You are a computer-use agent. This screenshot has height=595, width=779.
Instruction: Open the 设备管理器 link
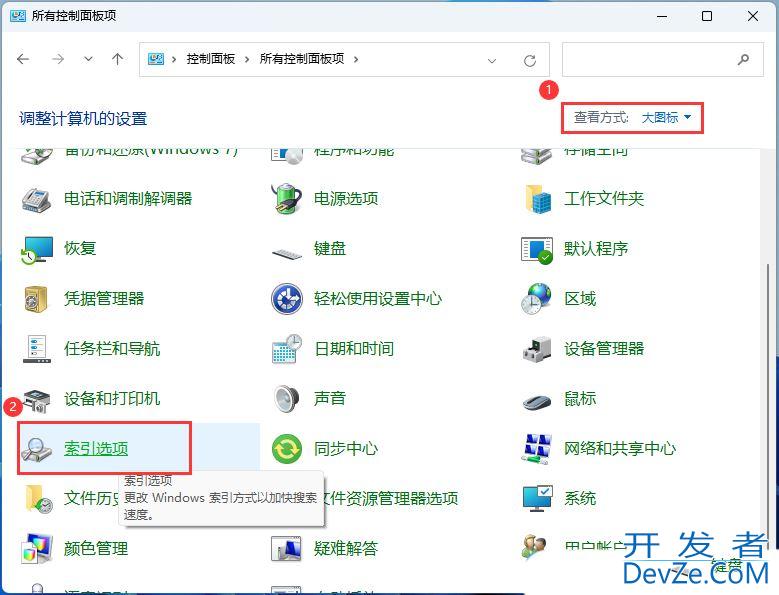604,349
